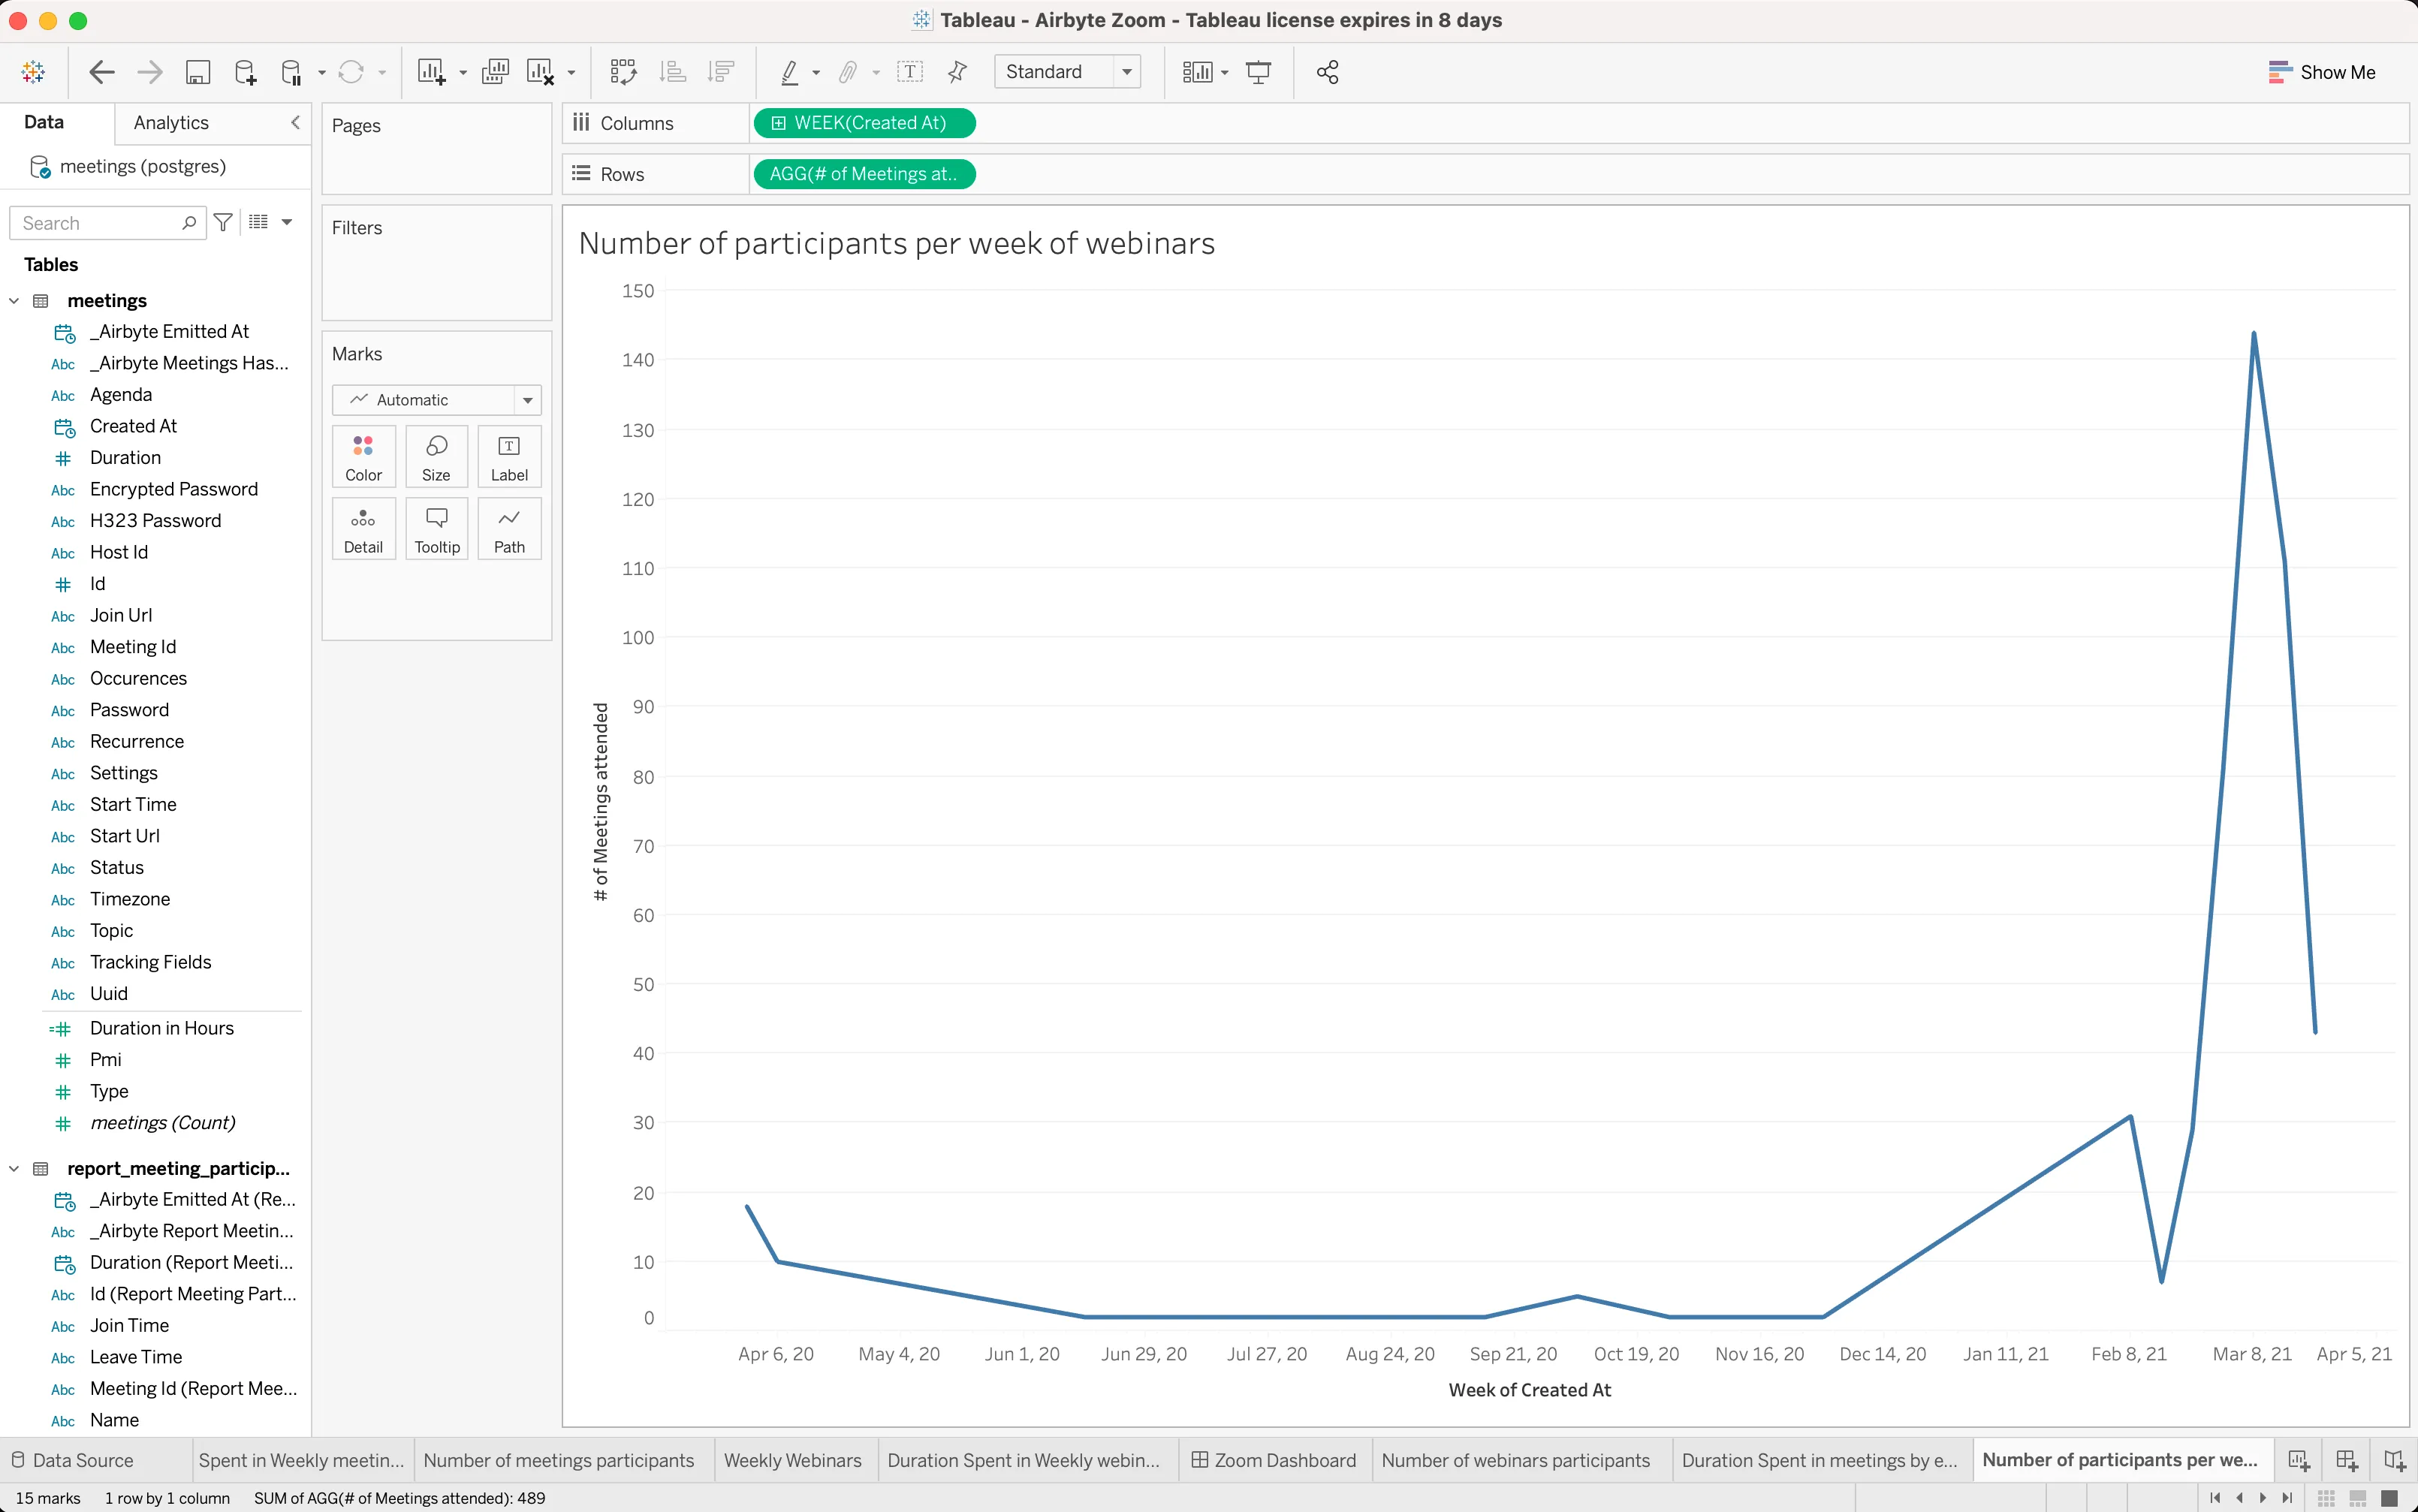Click the Filter fields funnel icon
The image size is (2418, 1512).
tap(224, 223)
